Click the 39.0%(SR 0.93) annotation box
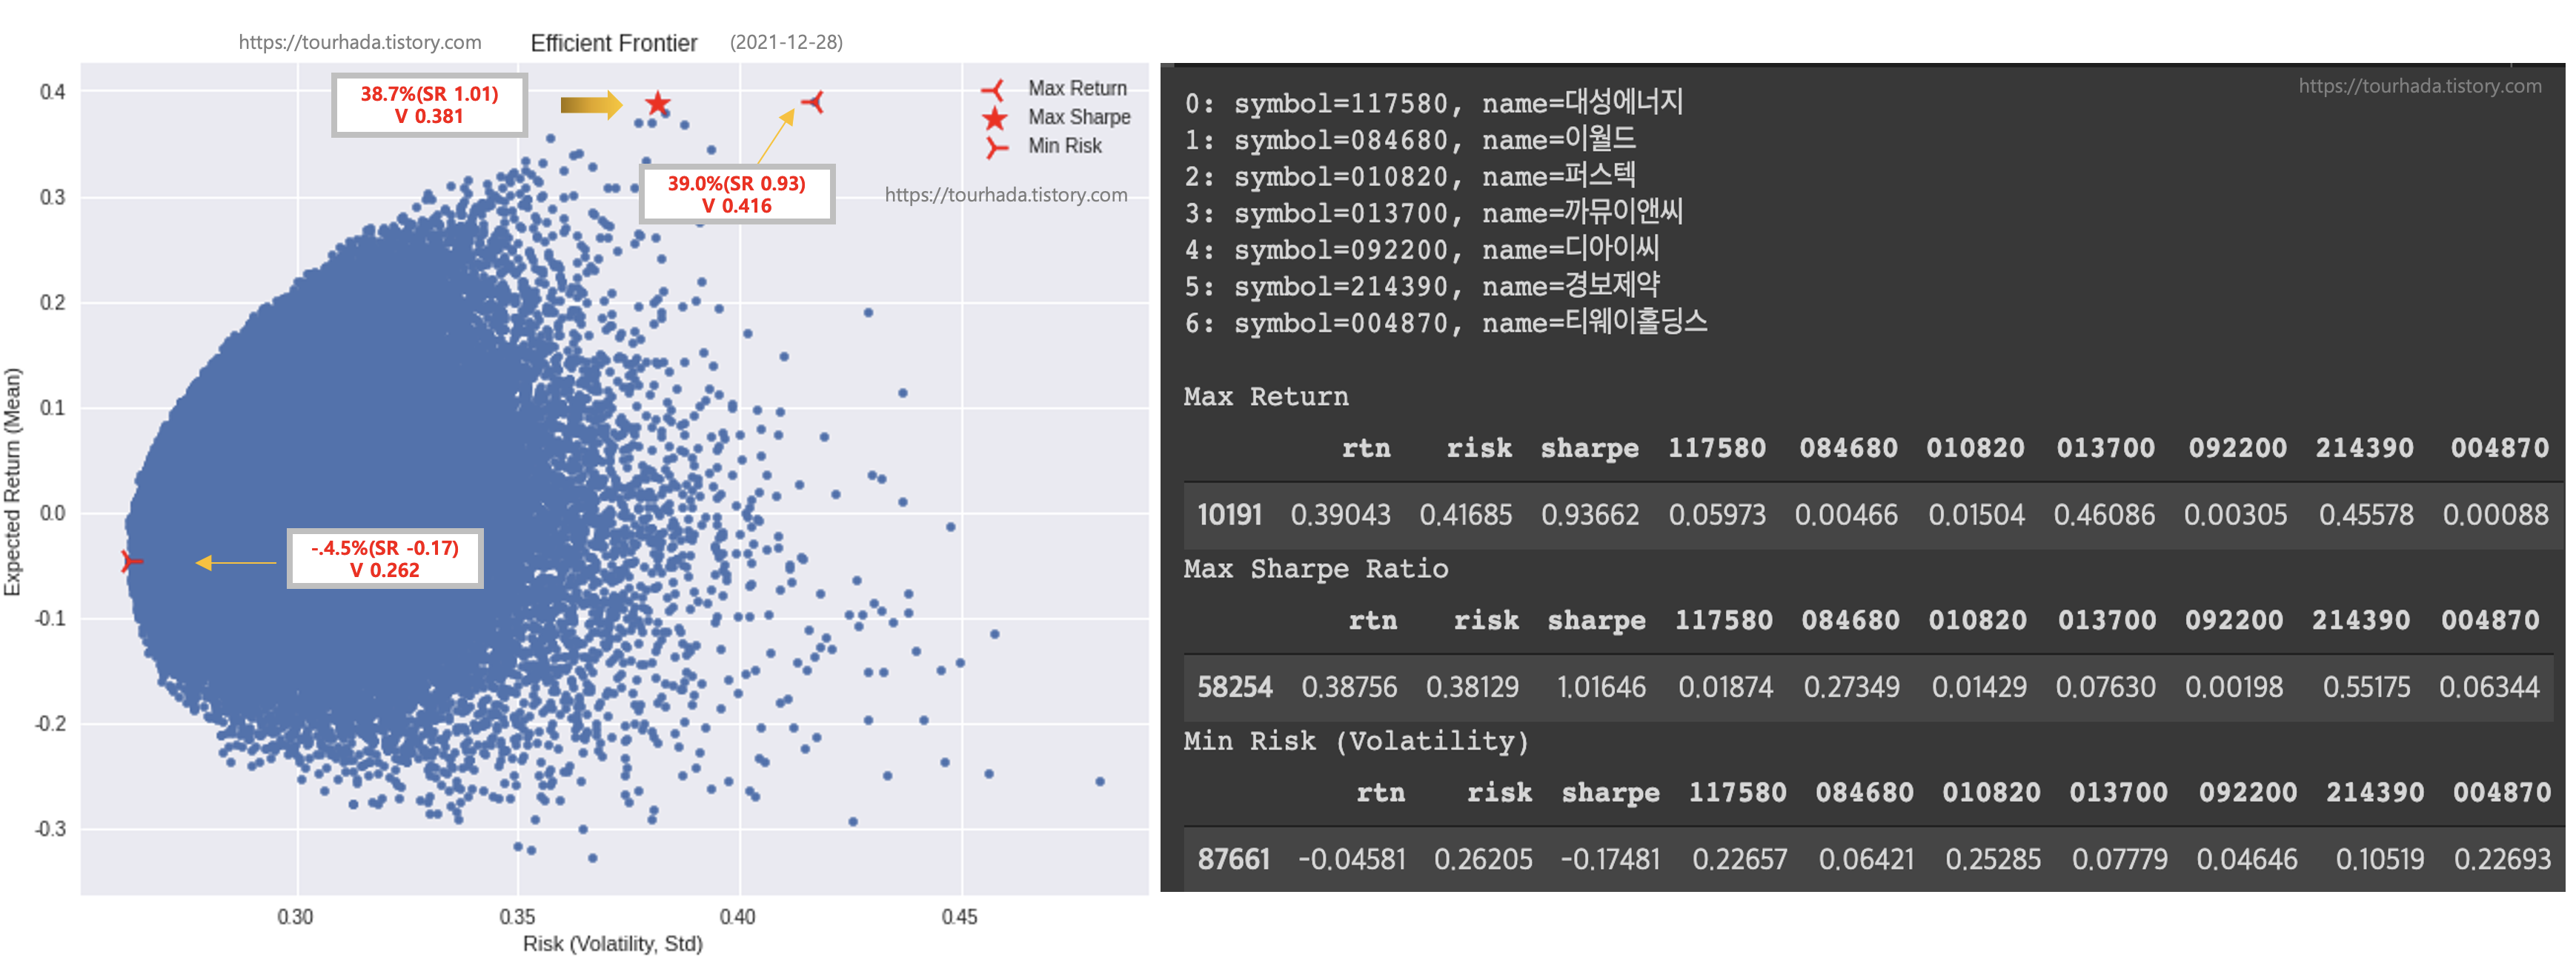The width and height of the screenshot is (2576, 963). tap(736, 194)
